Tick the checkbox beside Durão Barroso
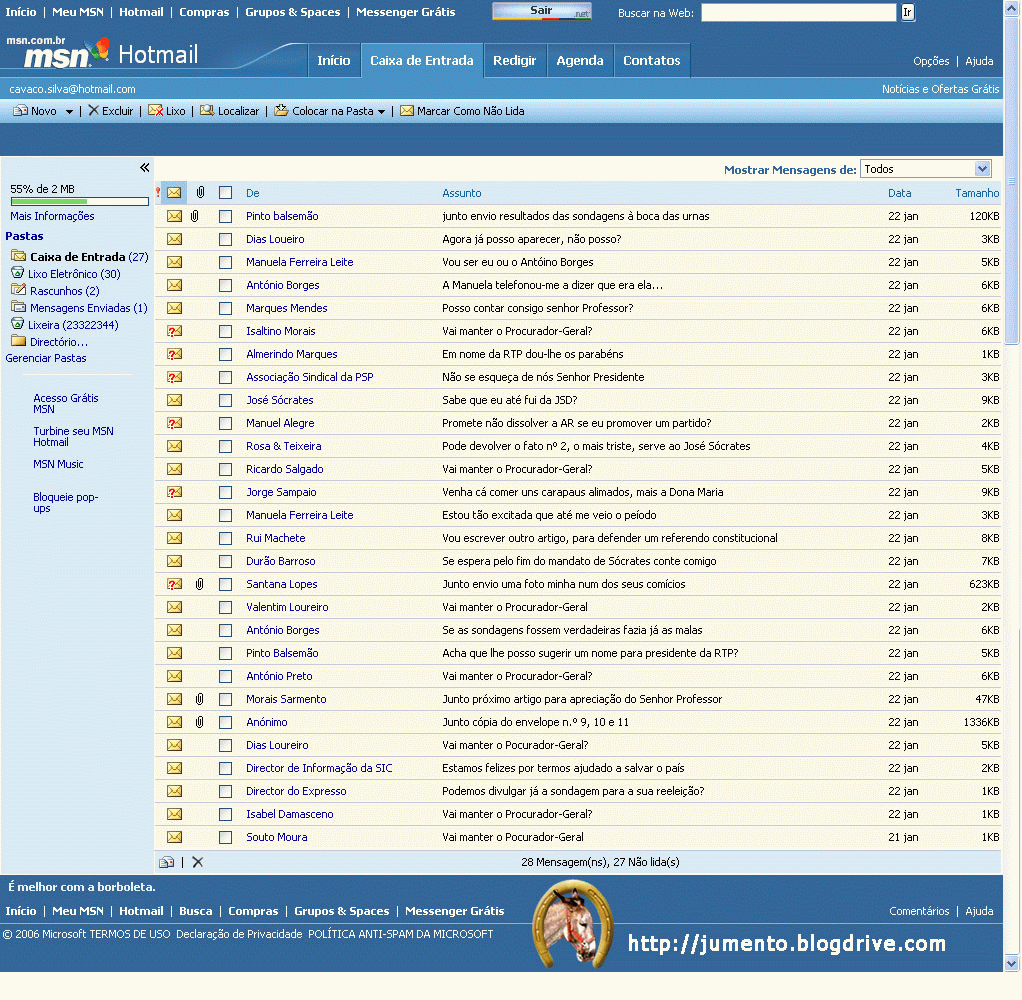This screenshot has height=1000, width=1022. pos(226,561)
